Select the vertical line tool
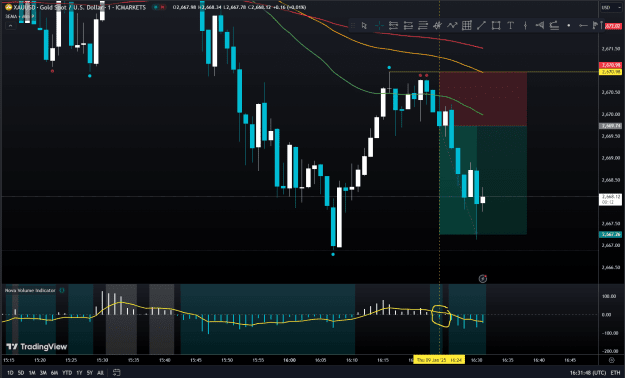 (525, 26)
